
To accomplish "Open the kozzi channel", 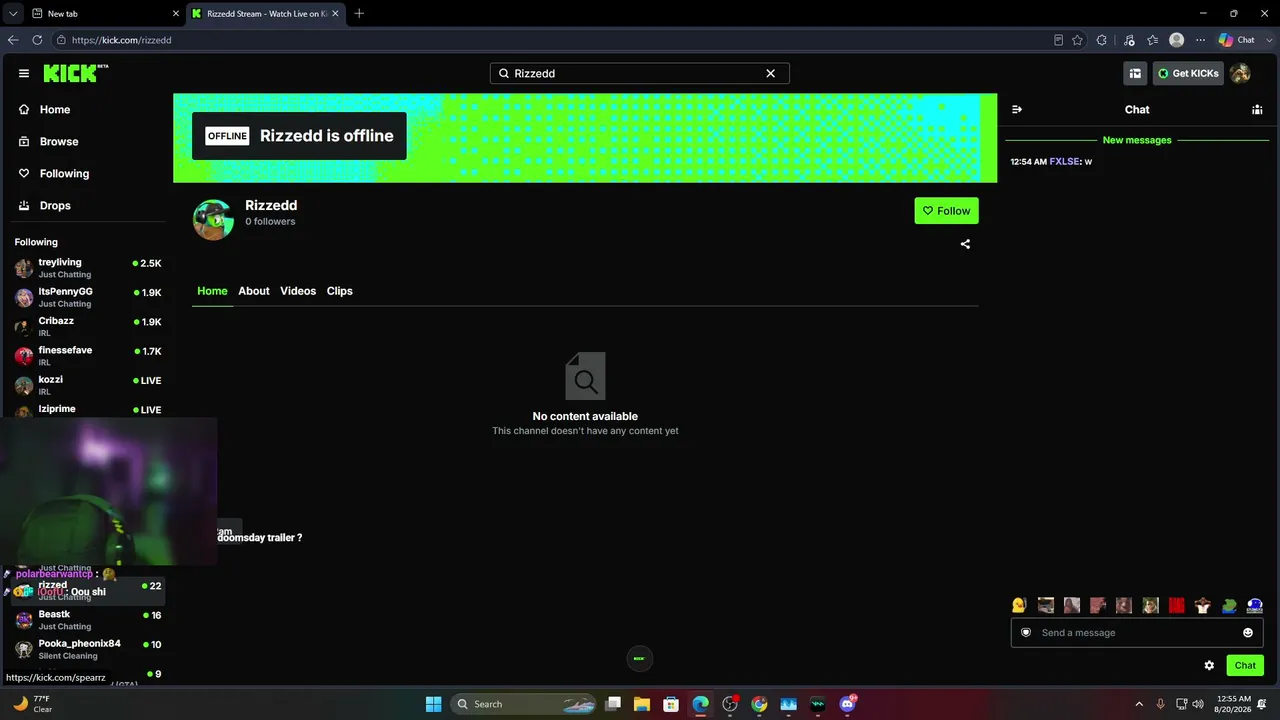I will coord(88,385).
